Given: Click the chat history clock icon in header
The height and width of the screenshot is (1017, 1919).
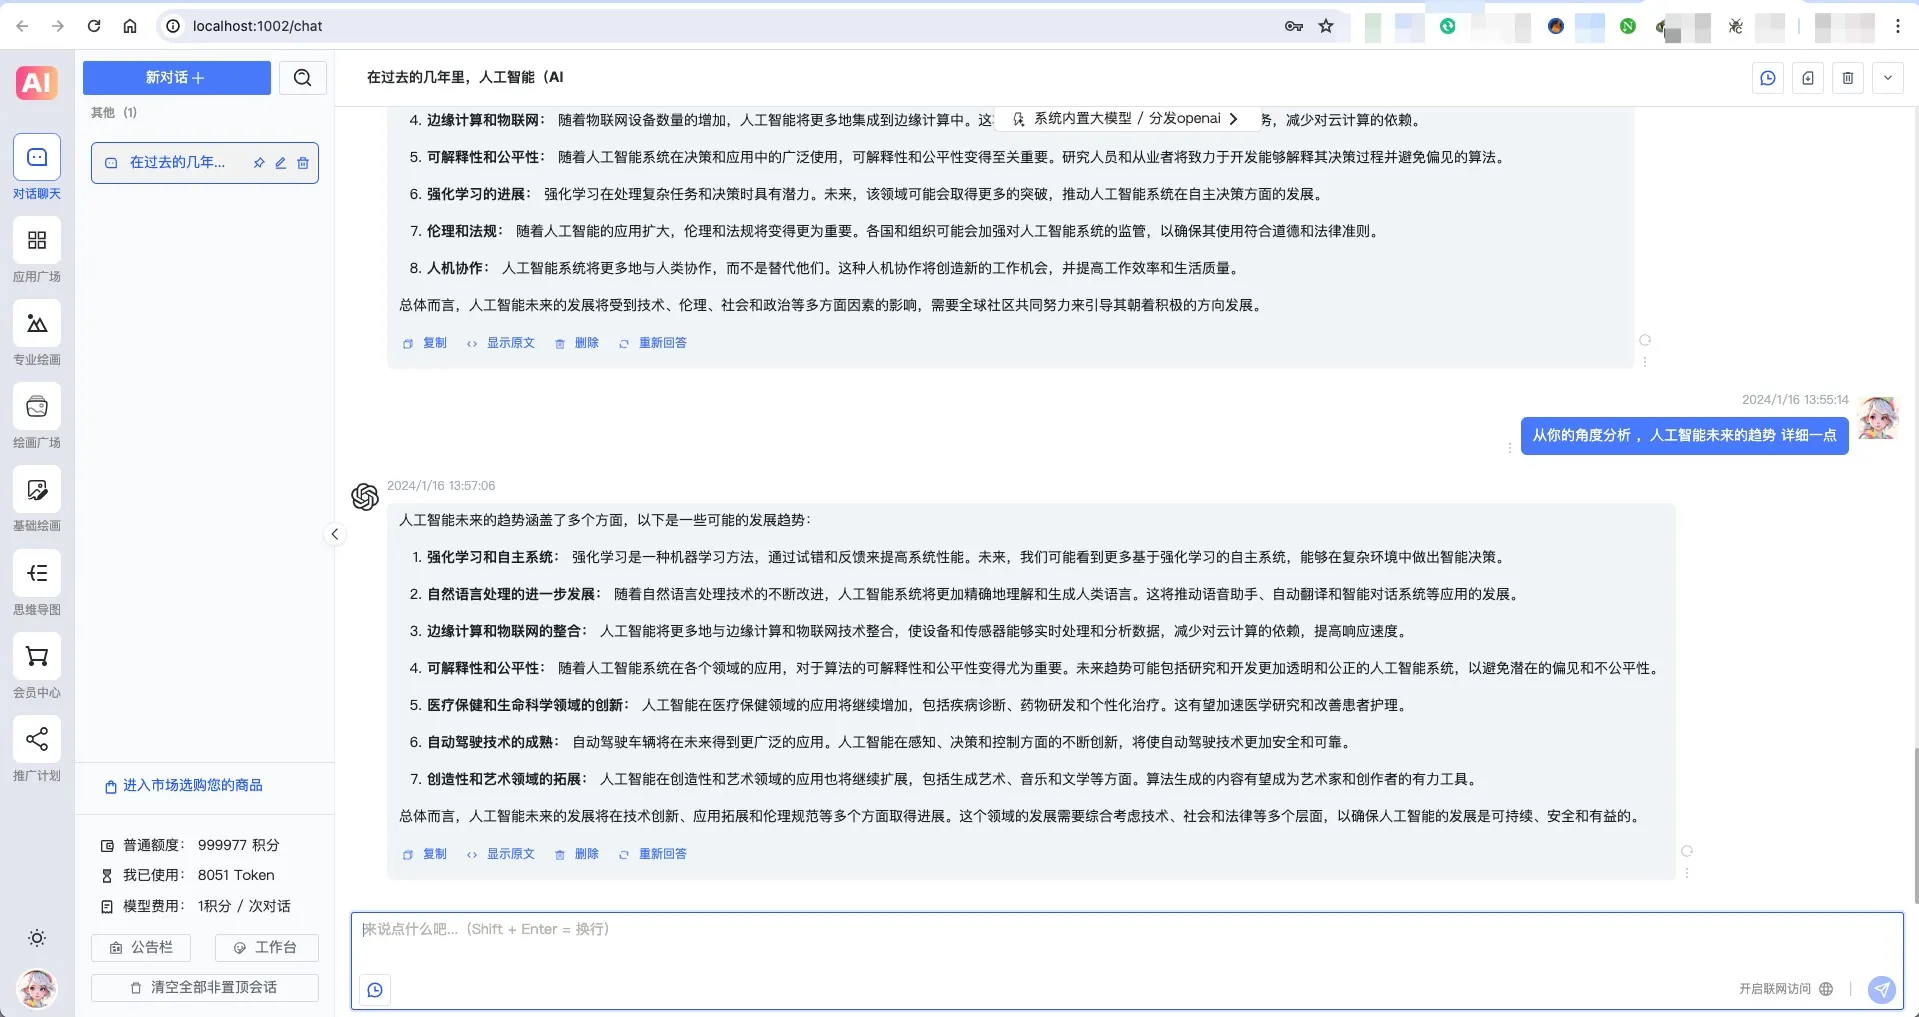Looking at the screenshot, I should (1768, 78).
